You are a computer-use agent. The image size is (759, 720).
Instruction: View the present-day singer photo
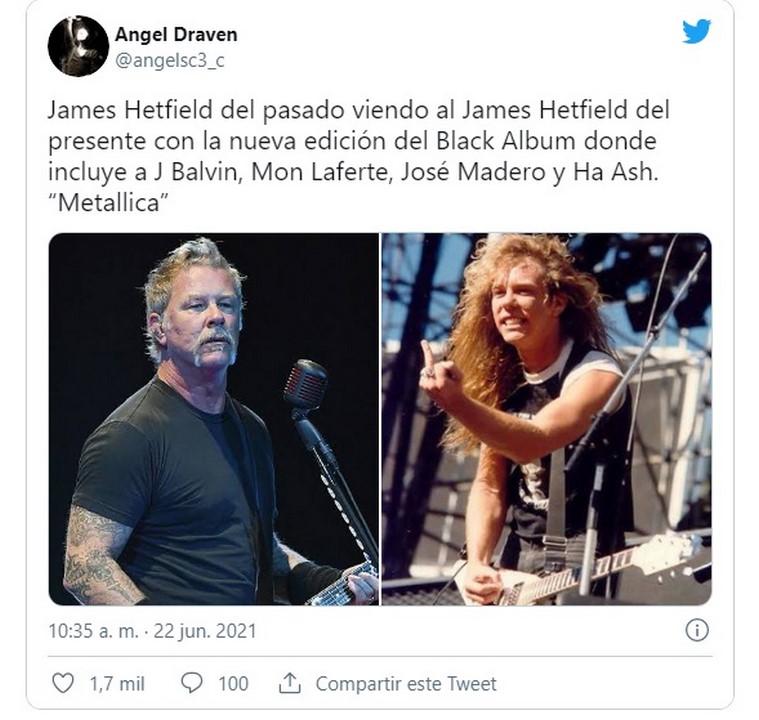click(214, 419)
